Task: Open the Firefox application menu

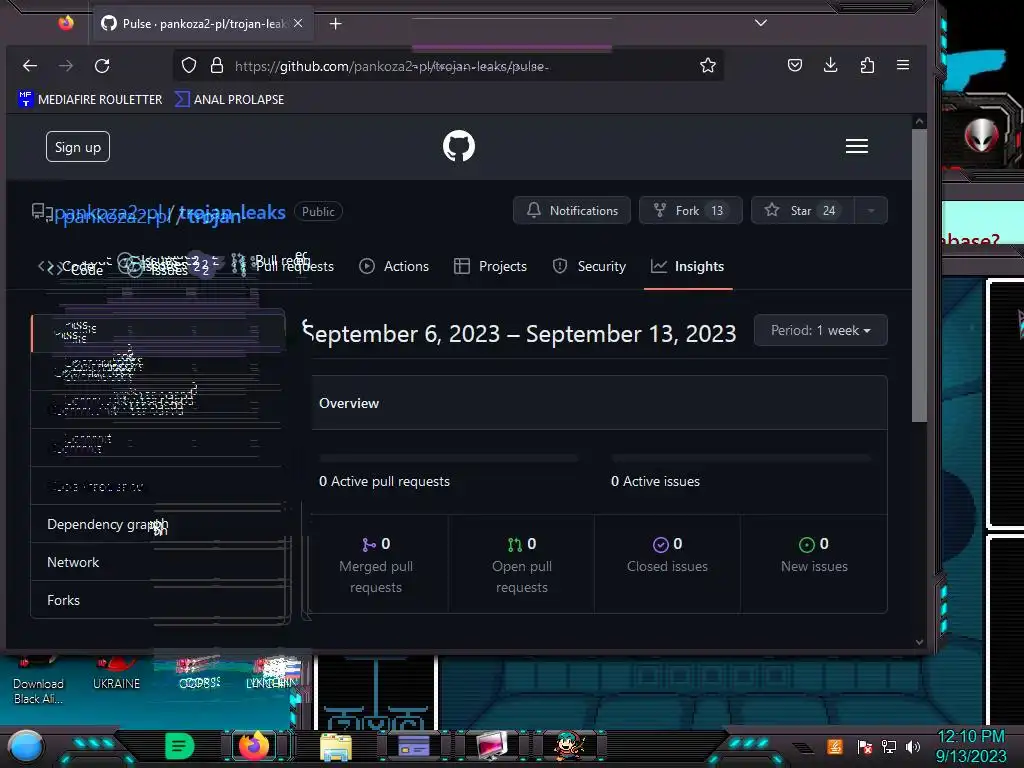Action: pyautogui.click(x=903, y=65)
